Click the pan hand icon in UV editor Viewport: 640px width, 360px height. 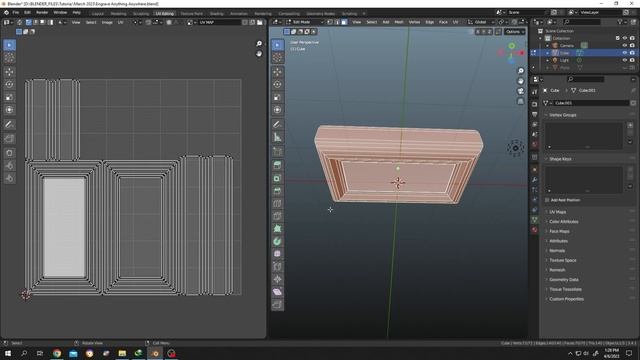pos(259,53)
